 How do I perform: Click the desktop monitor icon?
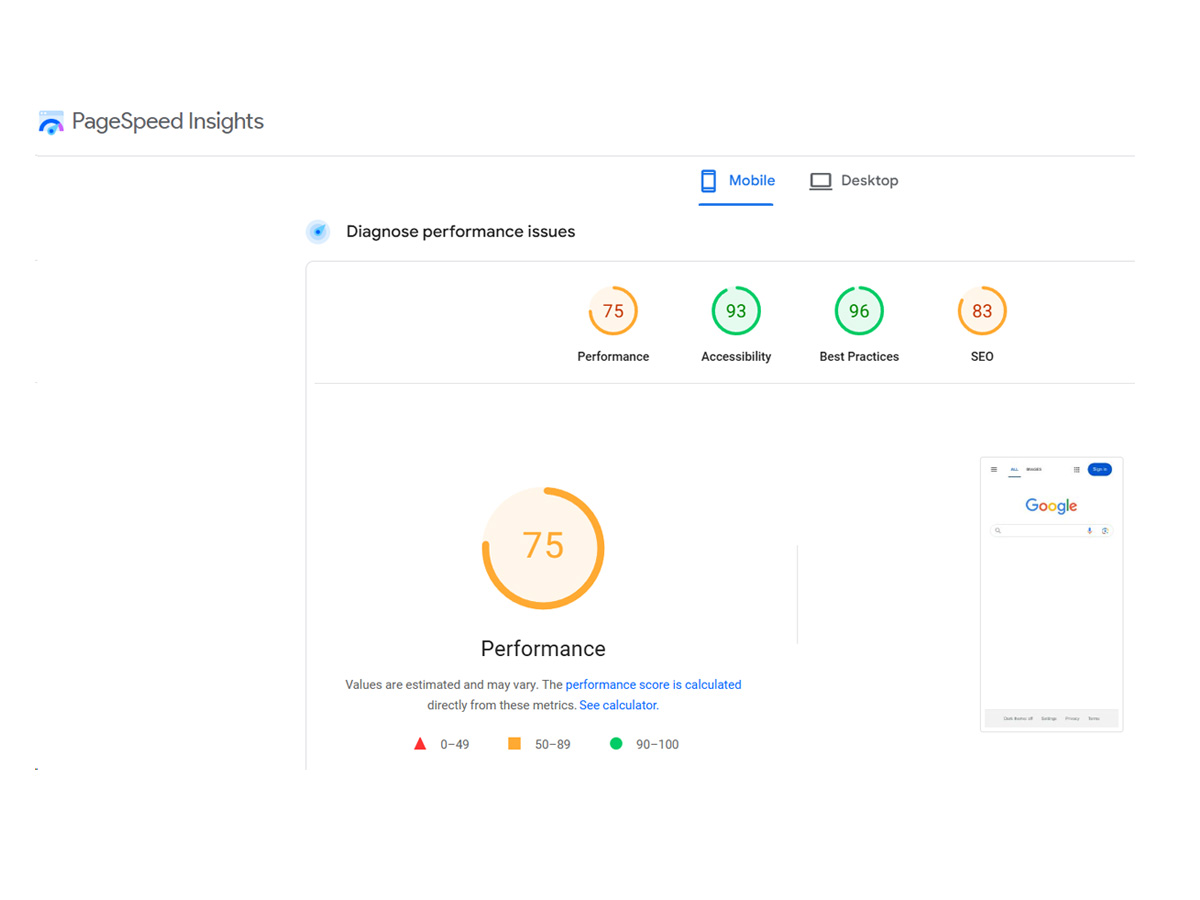click(x=820, y=181)
